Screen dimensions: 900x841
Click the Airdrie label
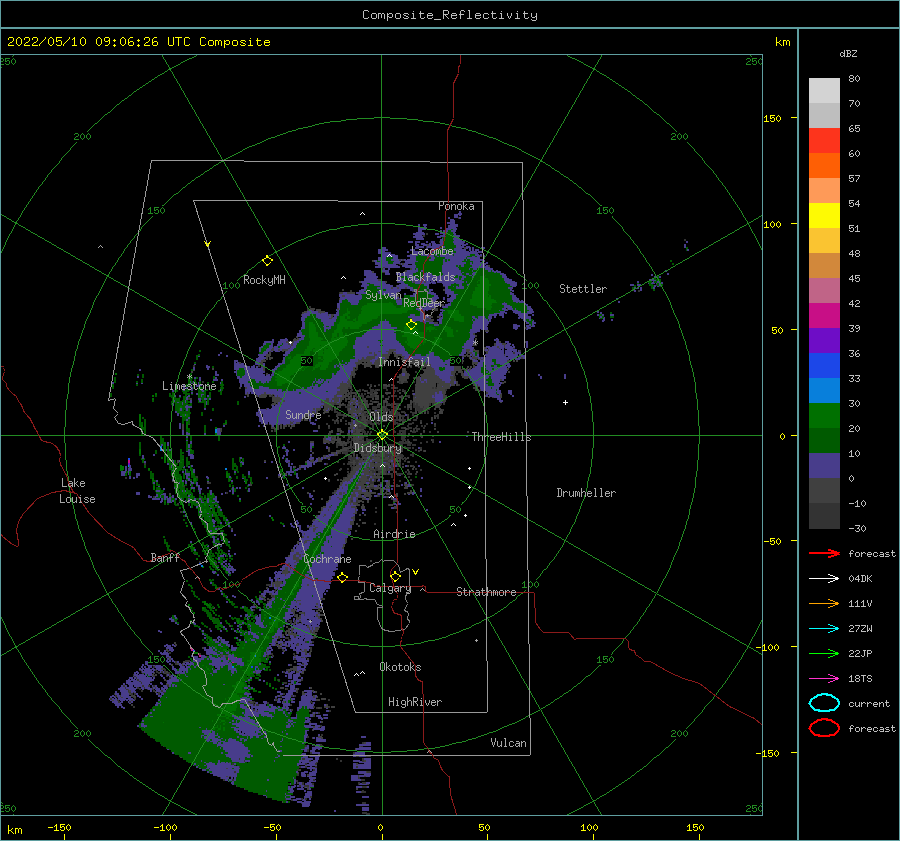coord(394,534)
